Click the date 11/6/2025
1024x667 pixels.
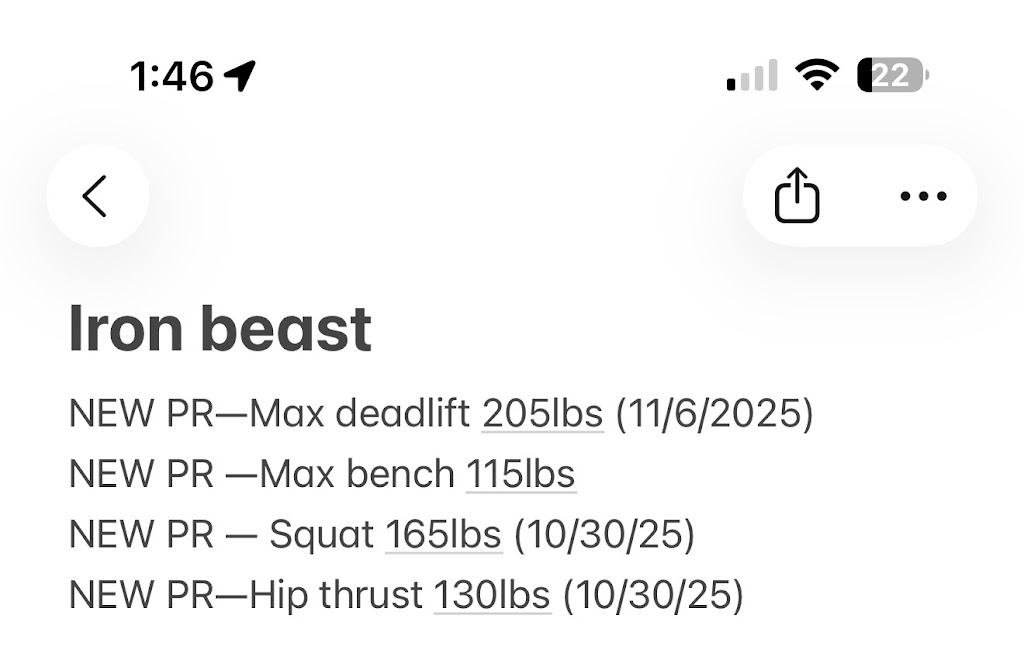tap(714, 414)
